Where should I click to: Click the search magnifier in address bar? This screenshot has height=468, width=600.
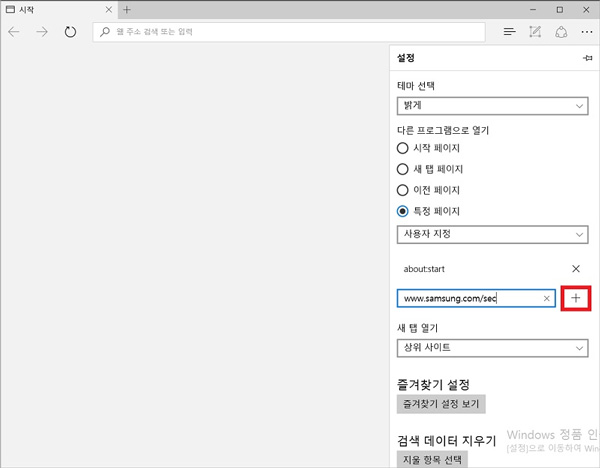point(104,32)
